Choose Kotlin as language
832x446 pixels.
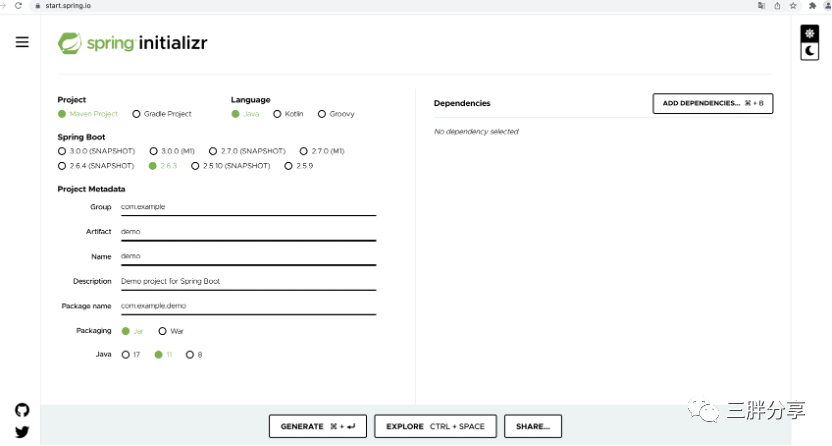tap(288, 114)
